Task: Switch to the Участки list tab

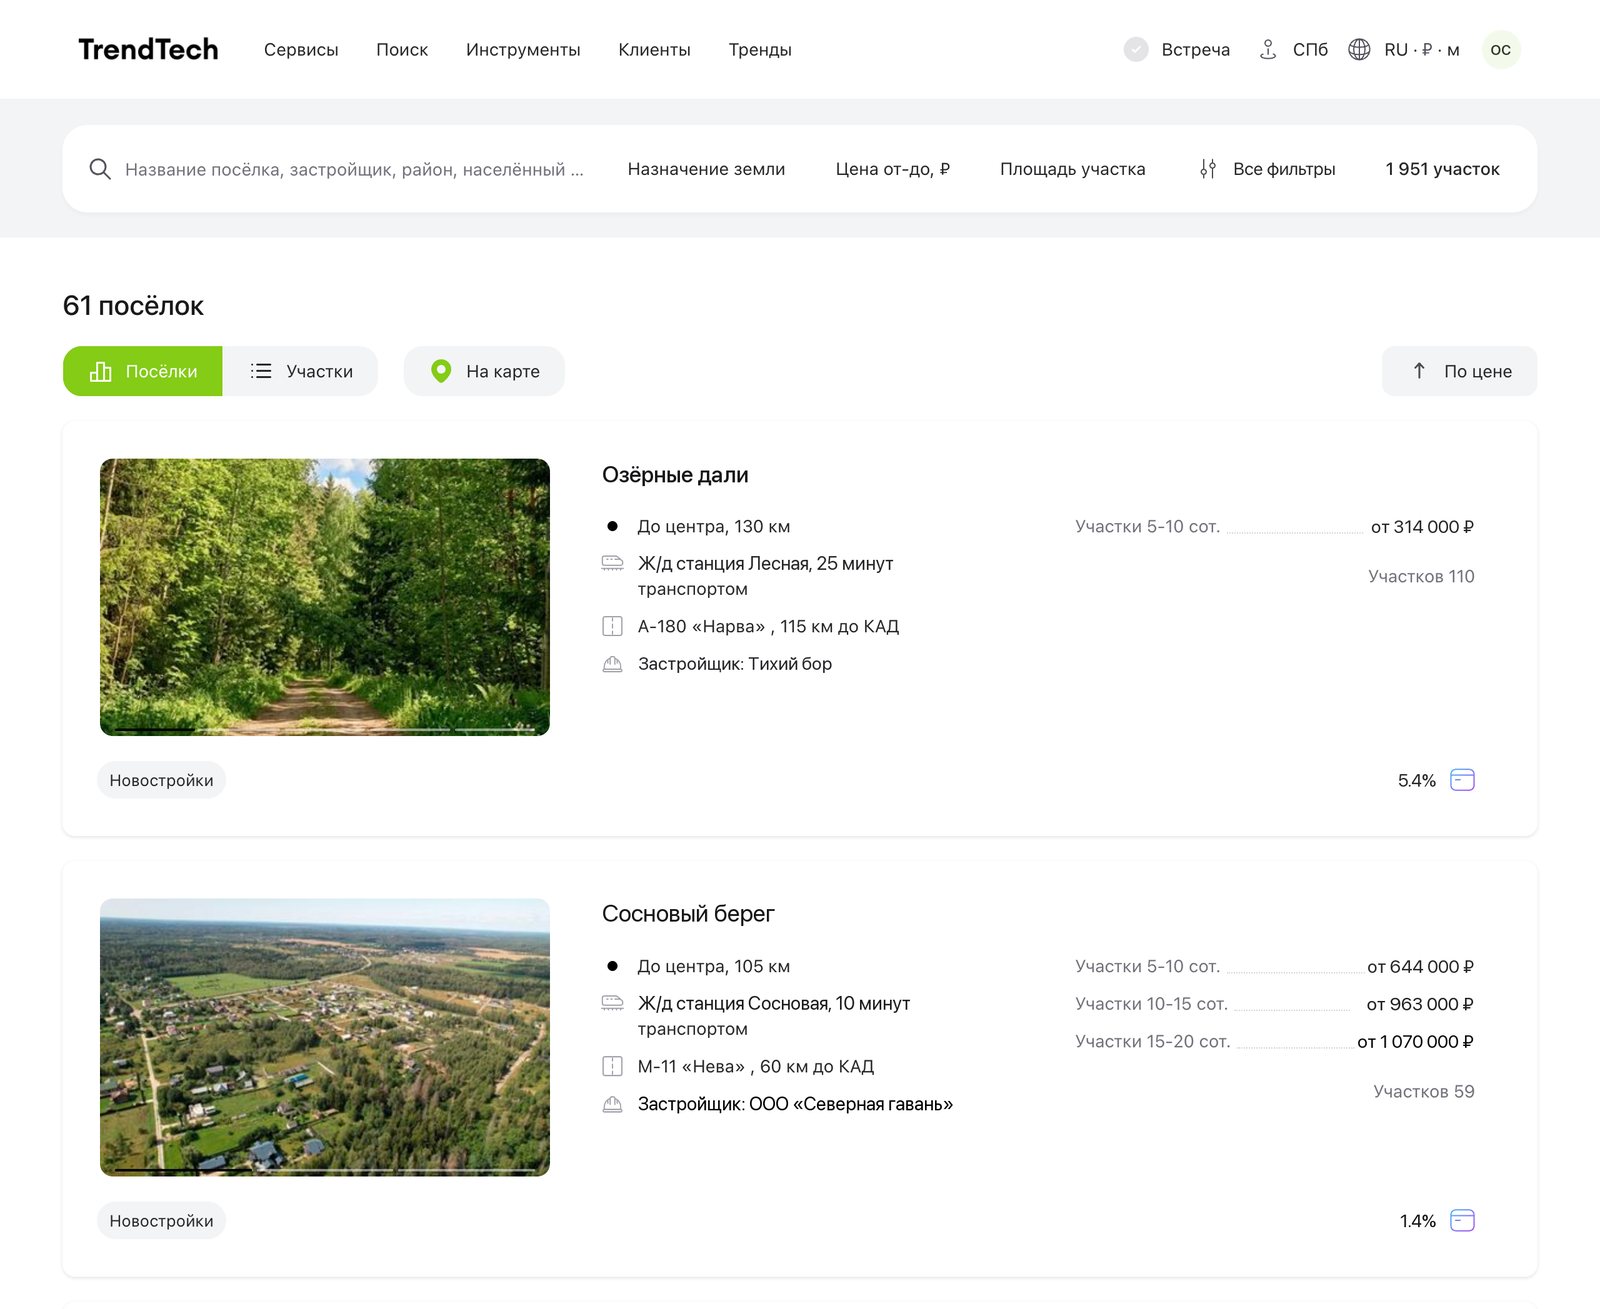Action: coord(300,371)
